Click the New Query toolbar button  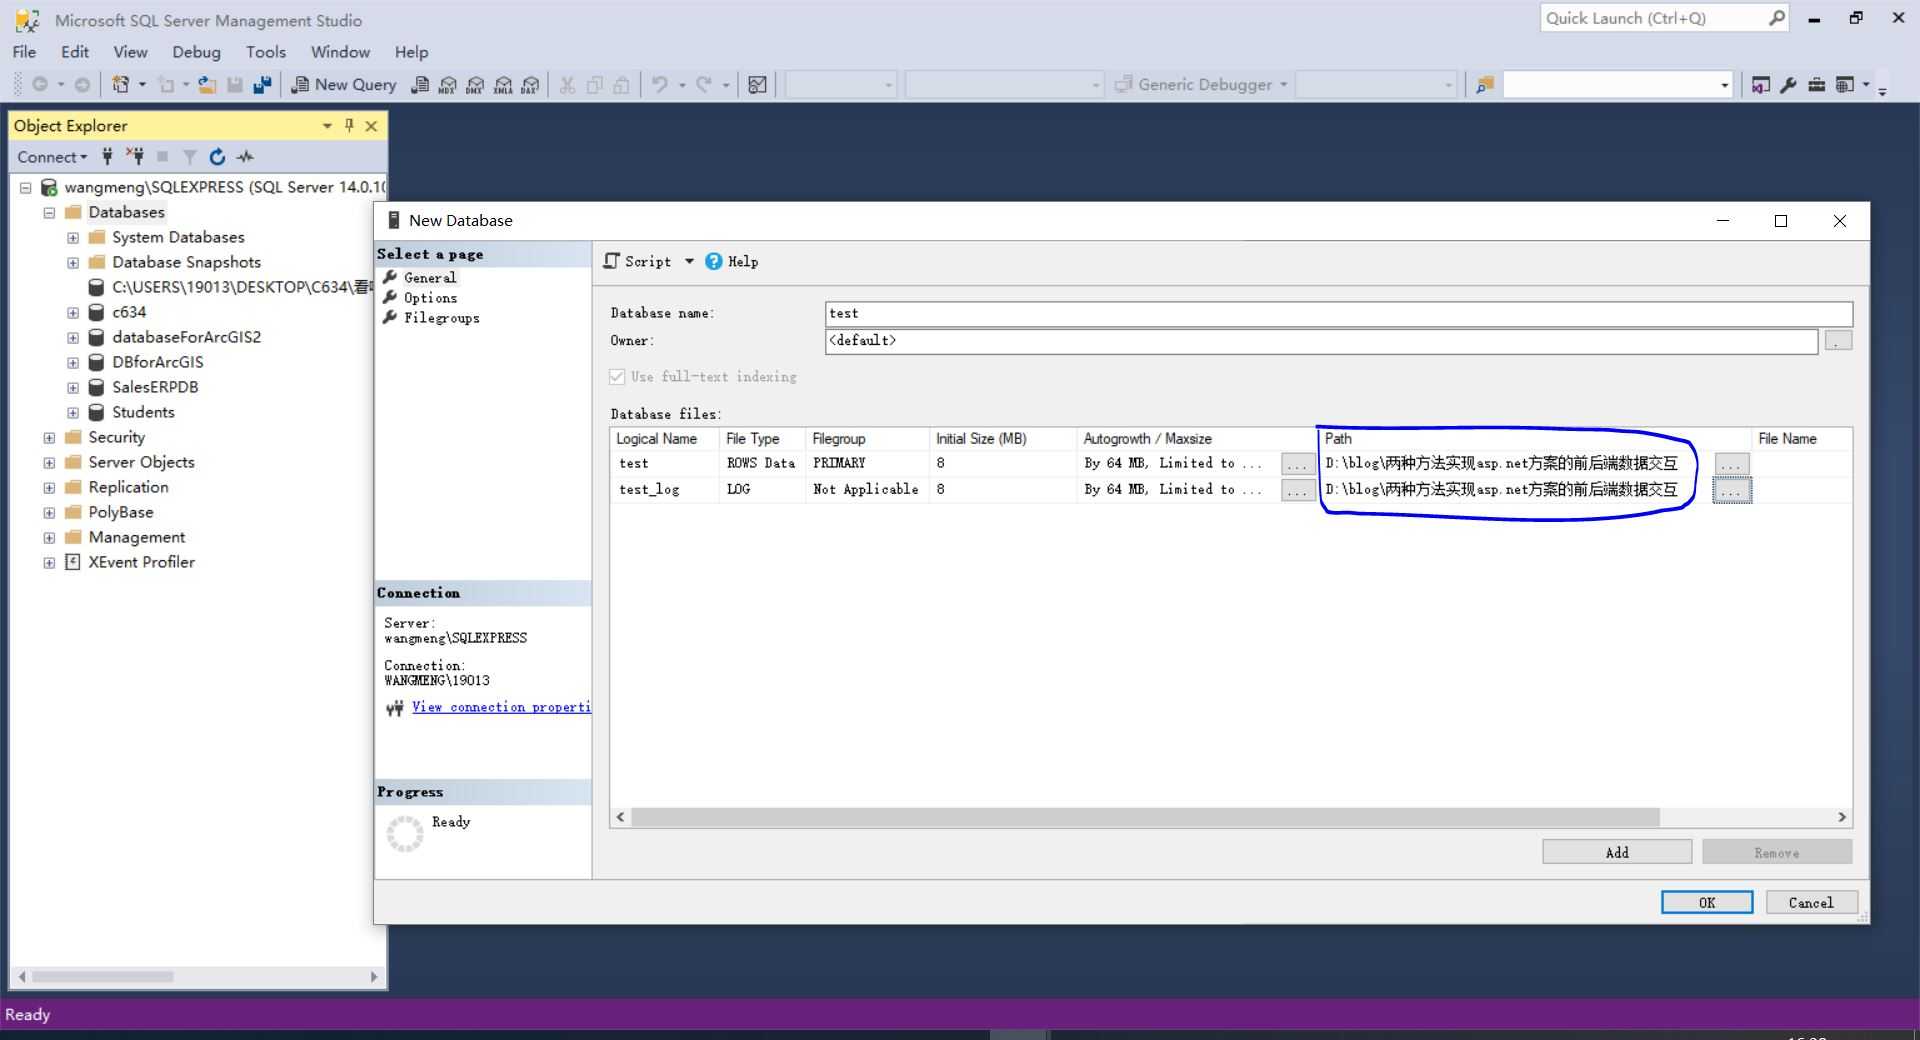(343, 85)
